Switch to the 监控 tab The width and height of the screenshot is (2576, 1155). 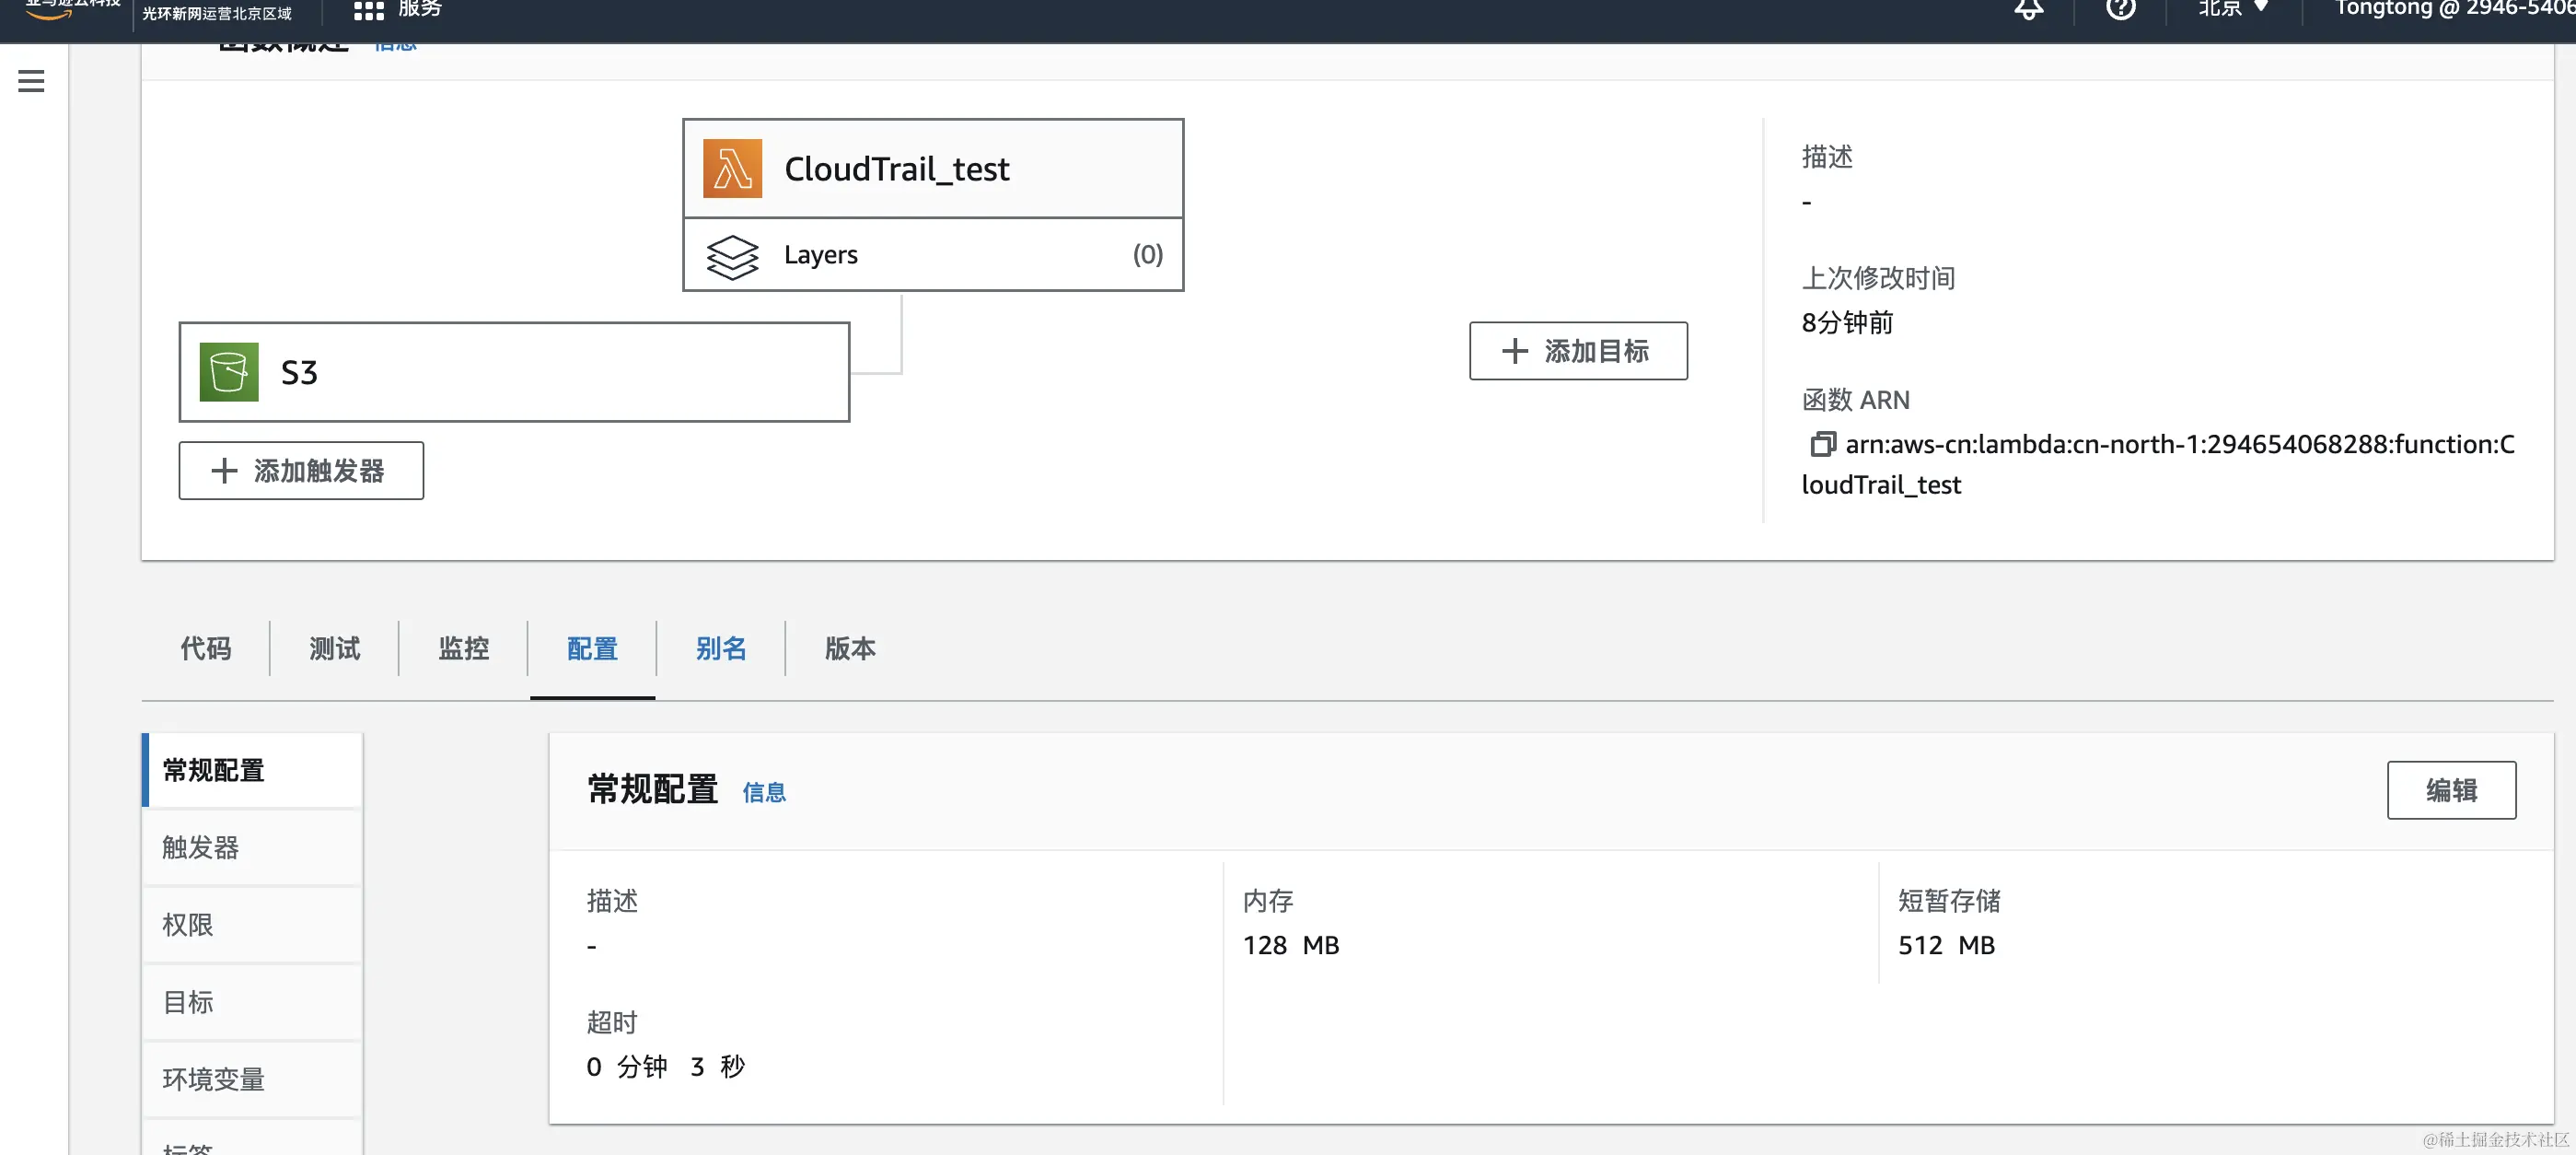click(x=464, y=649)
